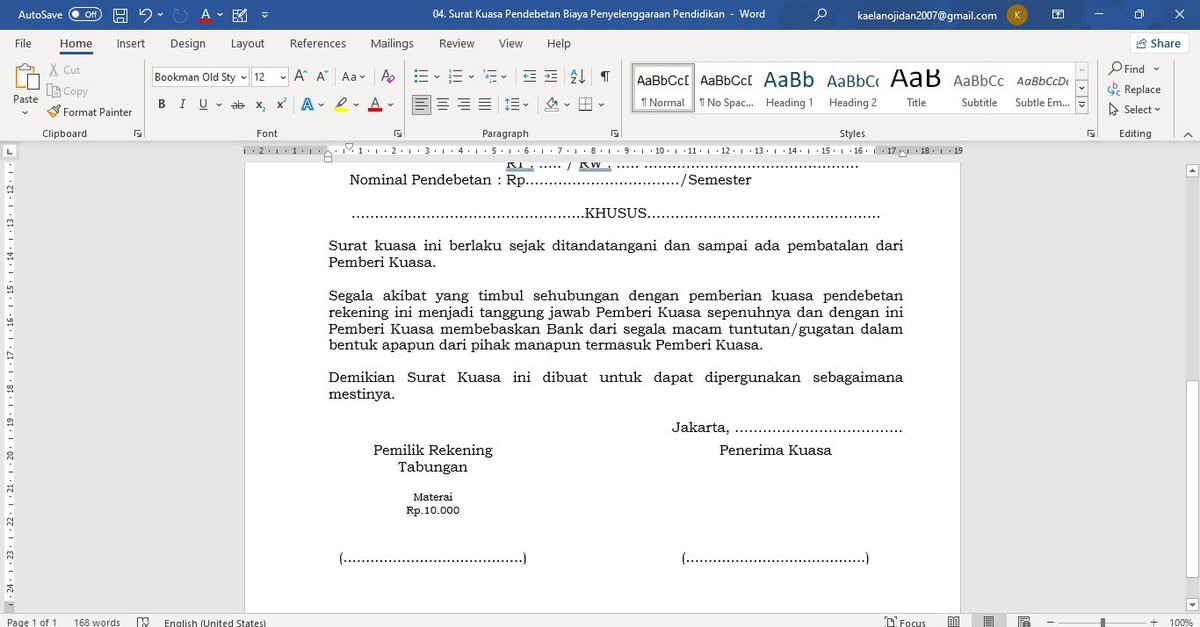1200x627 pixels.
Task: Align text left
Action: [422, 104]
